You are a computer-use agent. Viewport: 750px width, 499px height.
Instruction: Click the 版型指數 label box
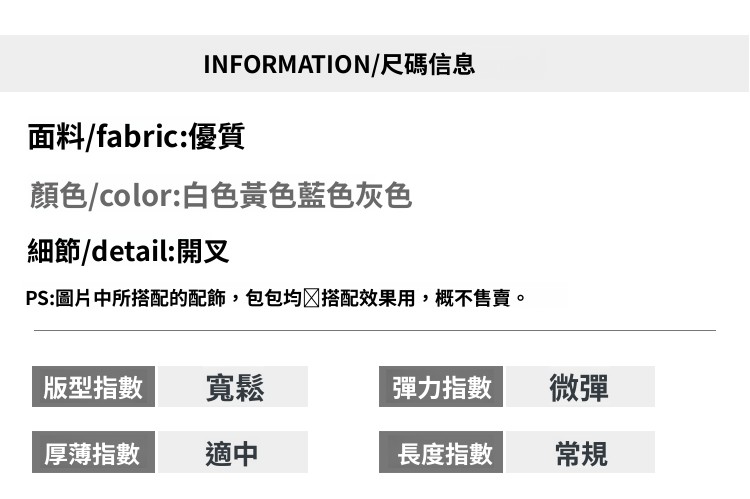93,387
